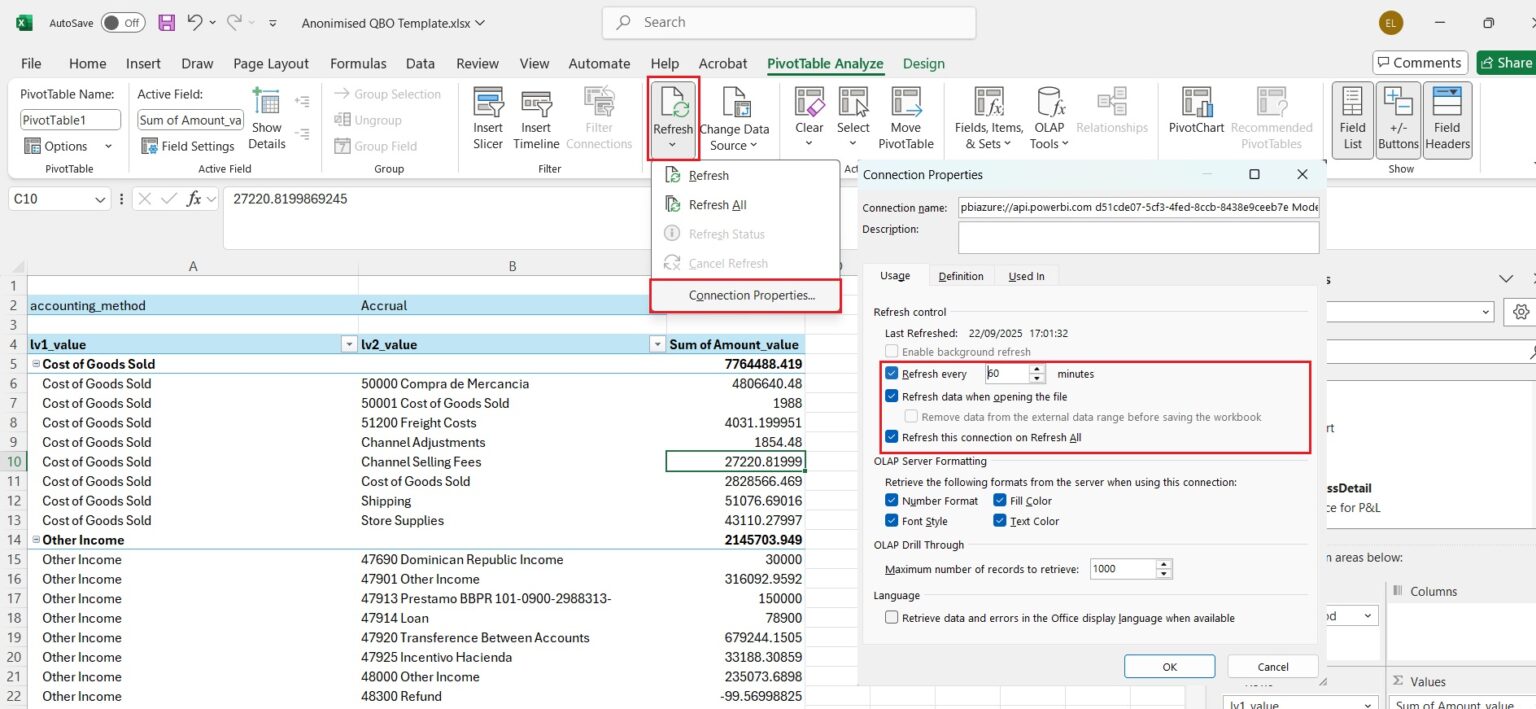Open Customize Quick Access Toolbar dropdown
Viewport: 1536px width, 709px height.
pos(275,22)
